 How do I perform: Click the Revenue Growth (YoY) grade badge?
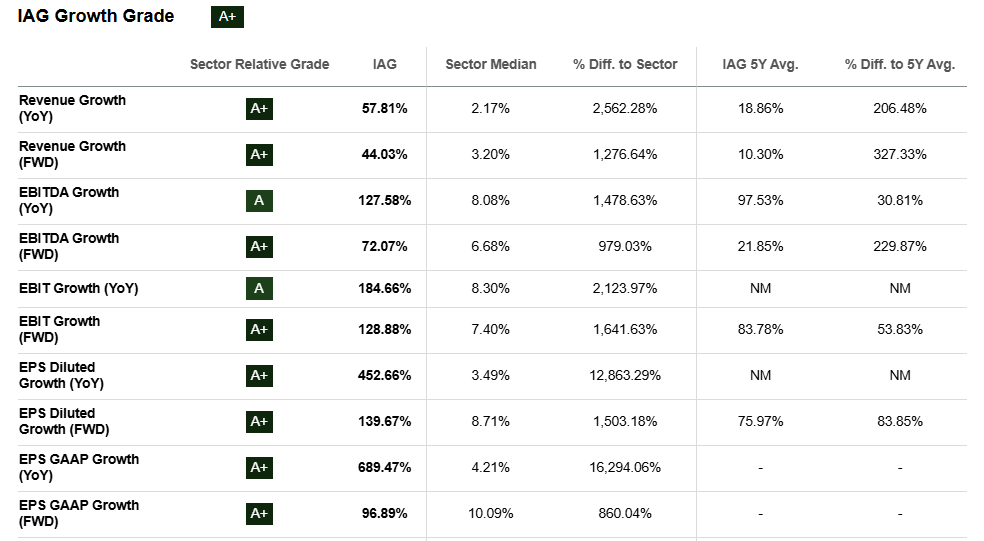tap(259, 108)
